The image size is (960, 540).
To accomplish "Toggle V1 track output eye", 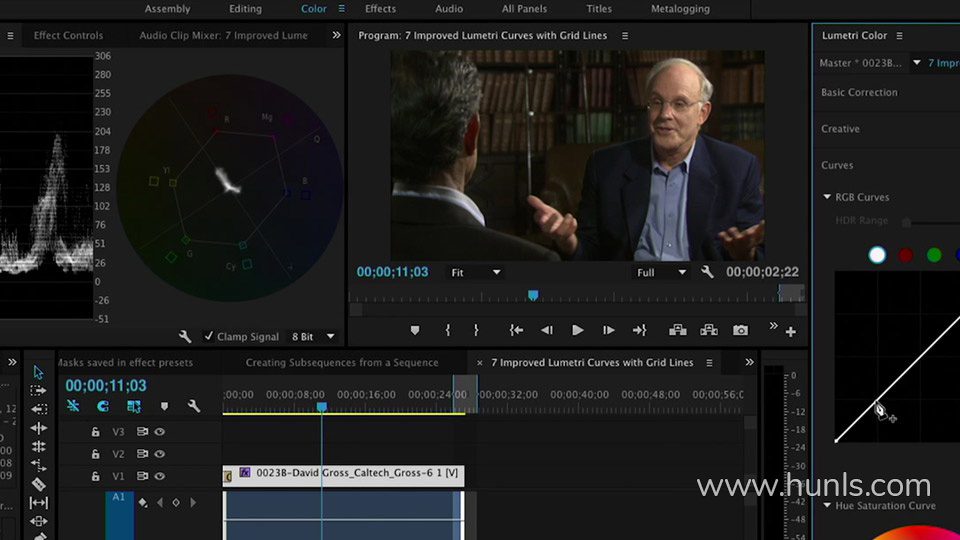I will pos(160,476).
